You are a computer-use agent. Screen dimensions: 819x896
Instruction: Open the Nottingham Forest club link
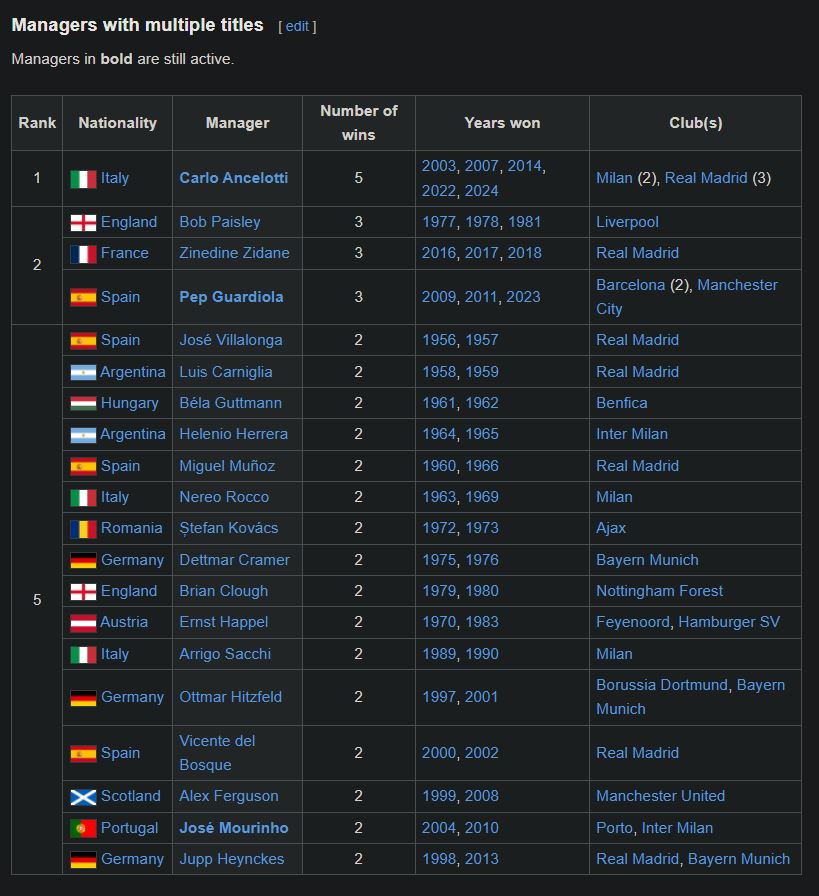click(x=659, y=591)
